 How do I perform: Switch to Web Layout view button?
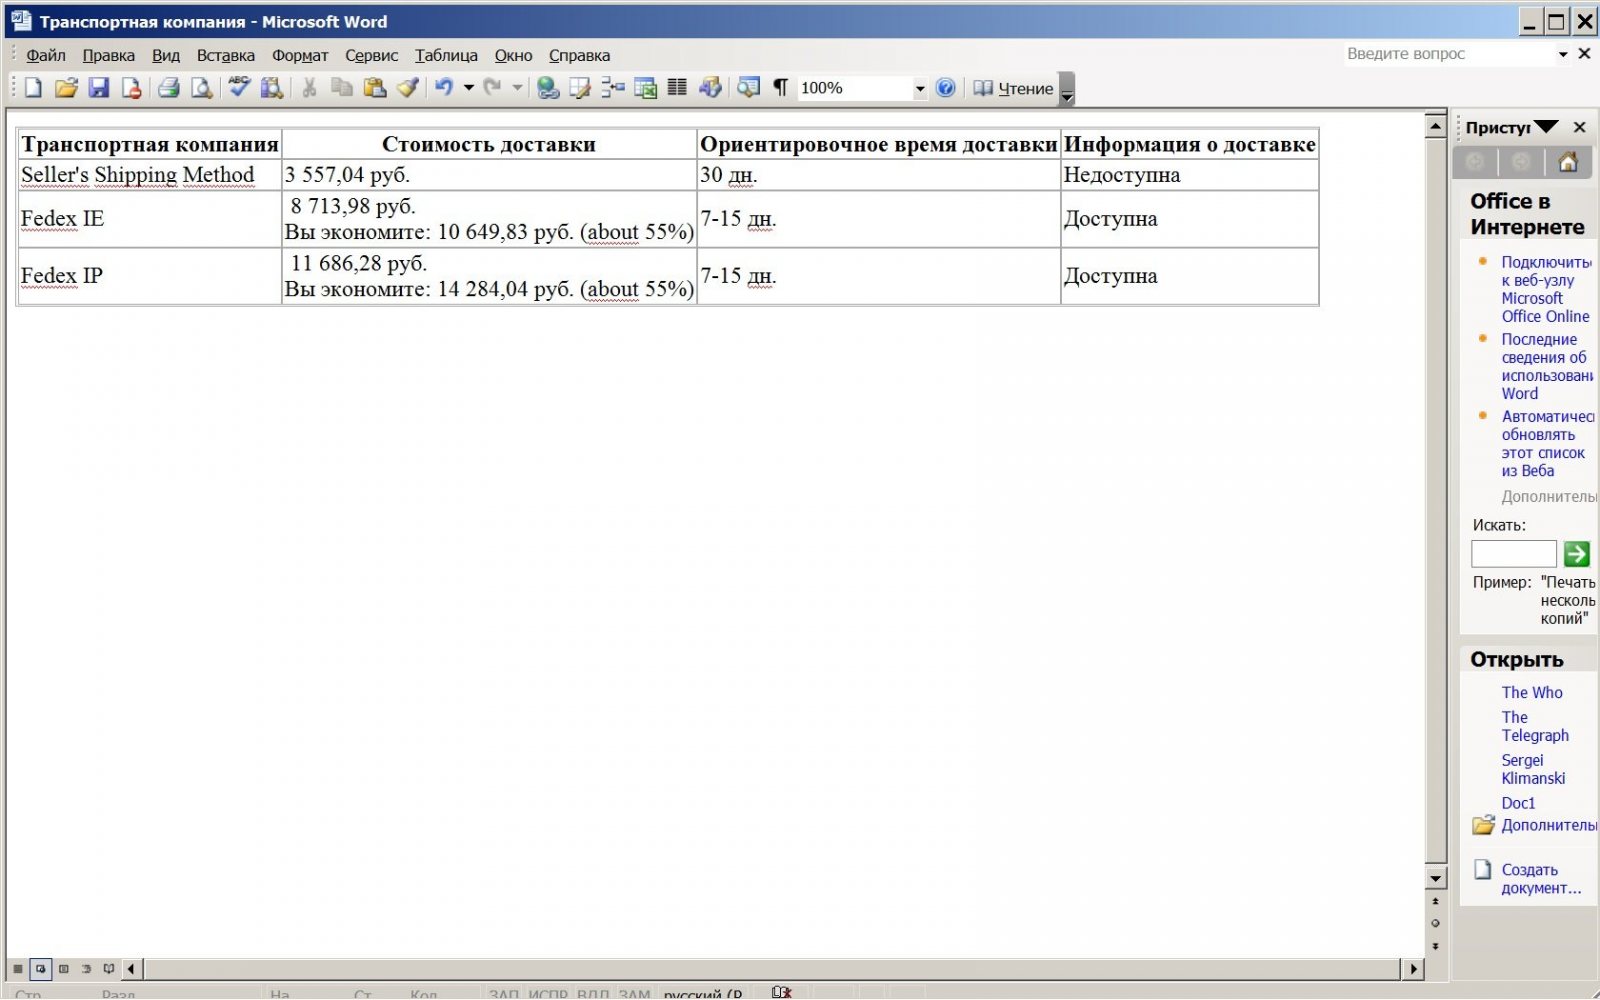pos(41,969)
